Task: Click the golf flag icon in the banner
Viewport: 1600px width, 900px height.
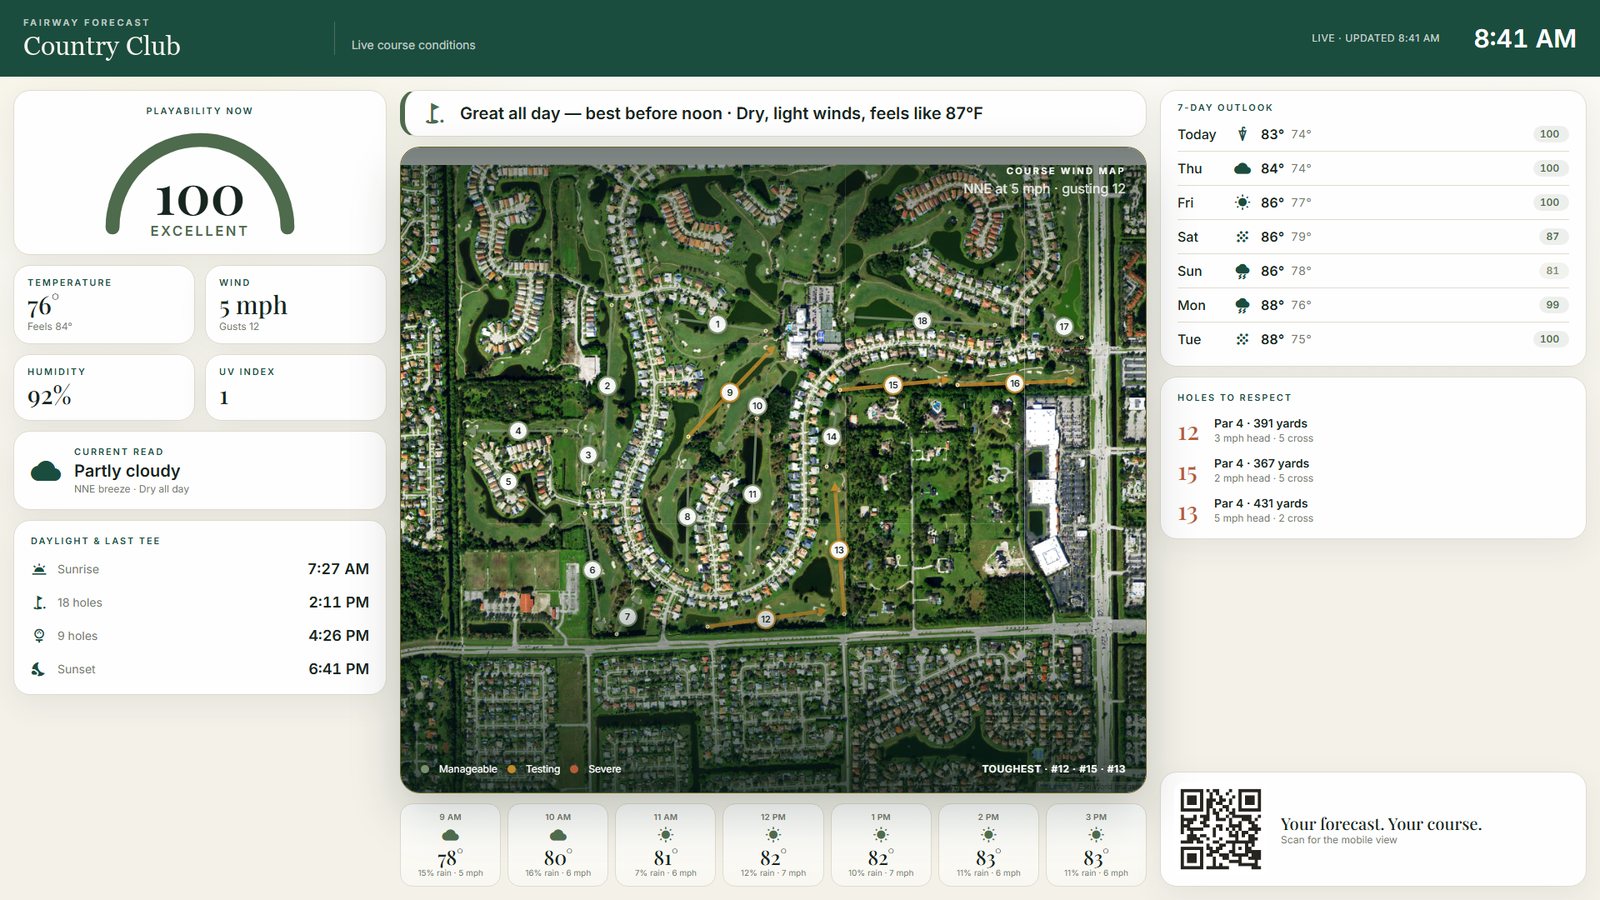Action: [x=434, y=113]
